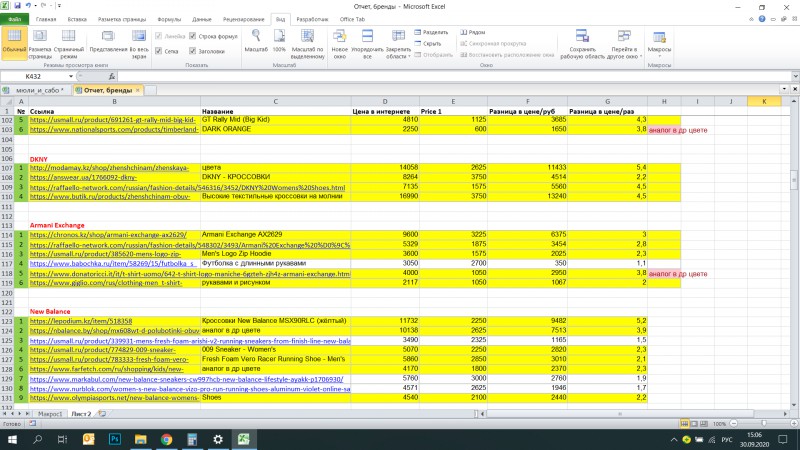Open the Файл file menu
The image size is (800, 450).
pos(14,19)
